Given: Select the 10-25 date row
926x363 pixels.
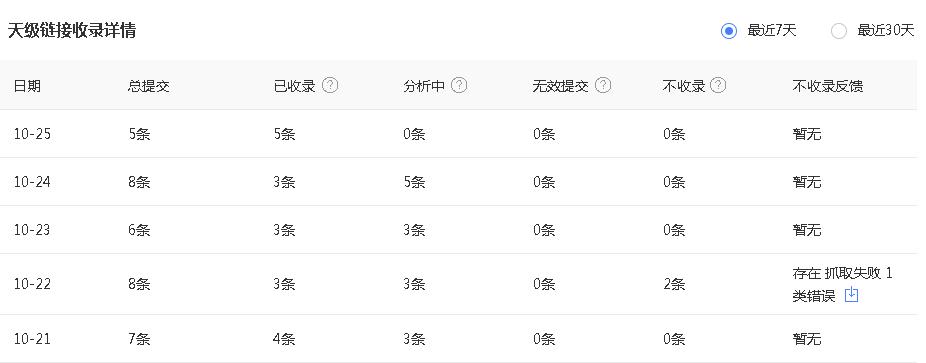Looking at the screenshot, I should click(x=458, y=134).
